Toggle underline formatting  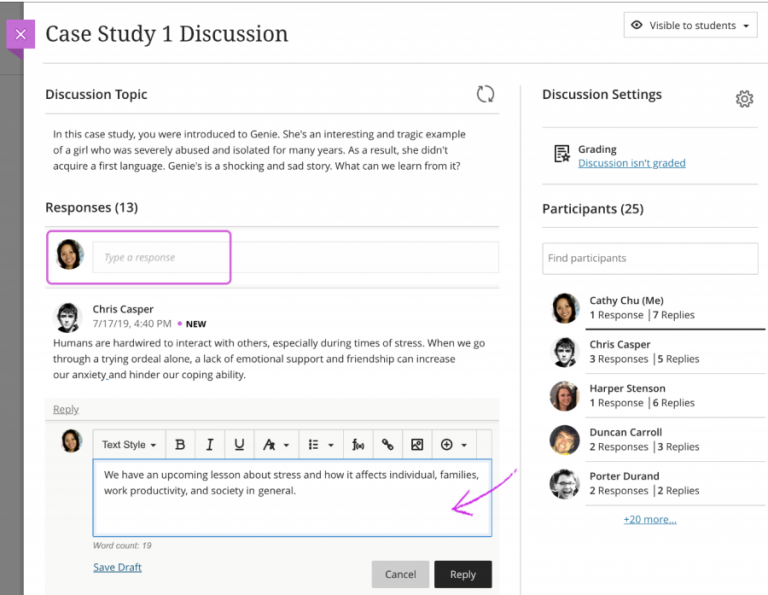[239, 445]
